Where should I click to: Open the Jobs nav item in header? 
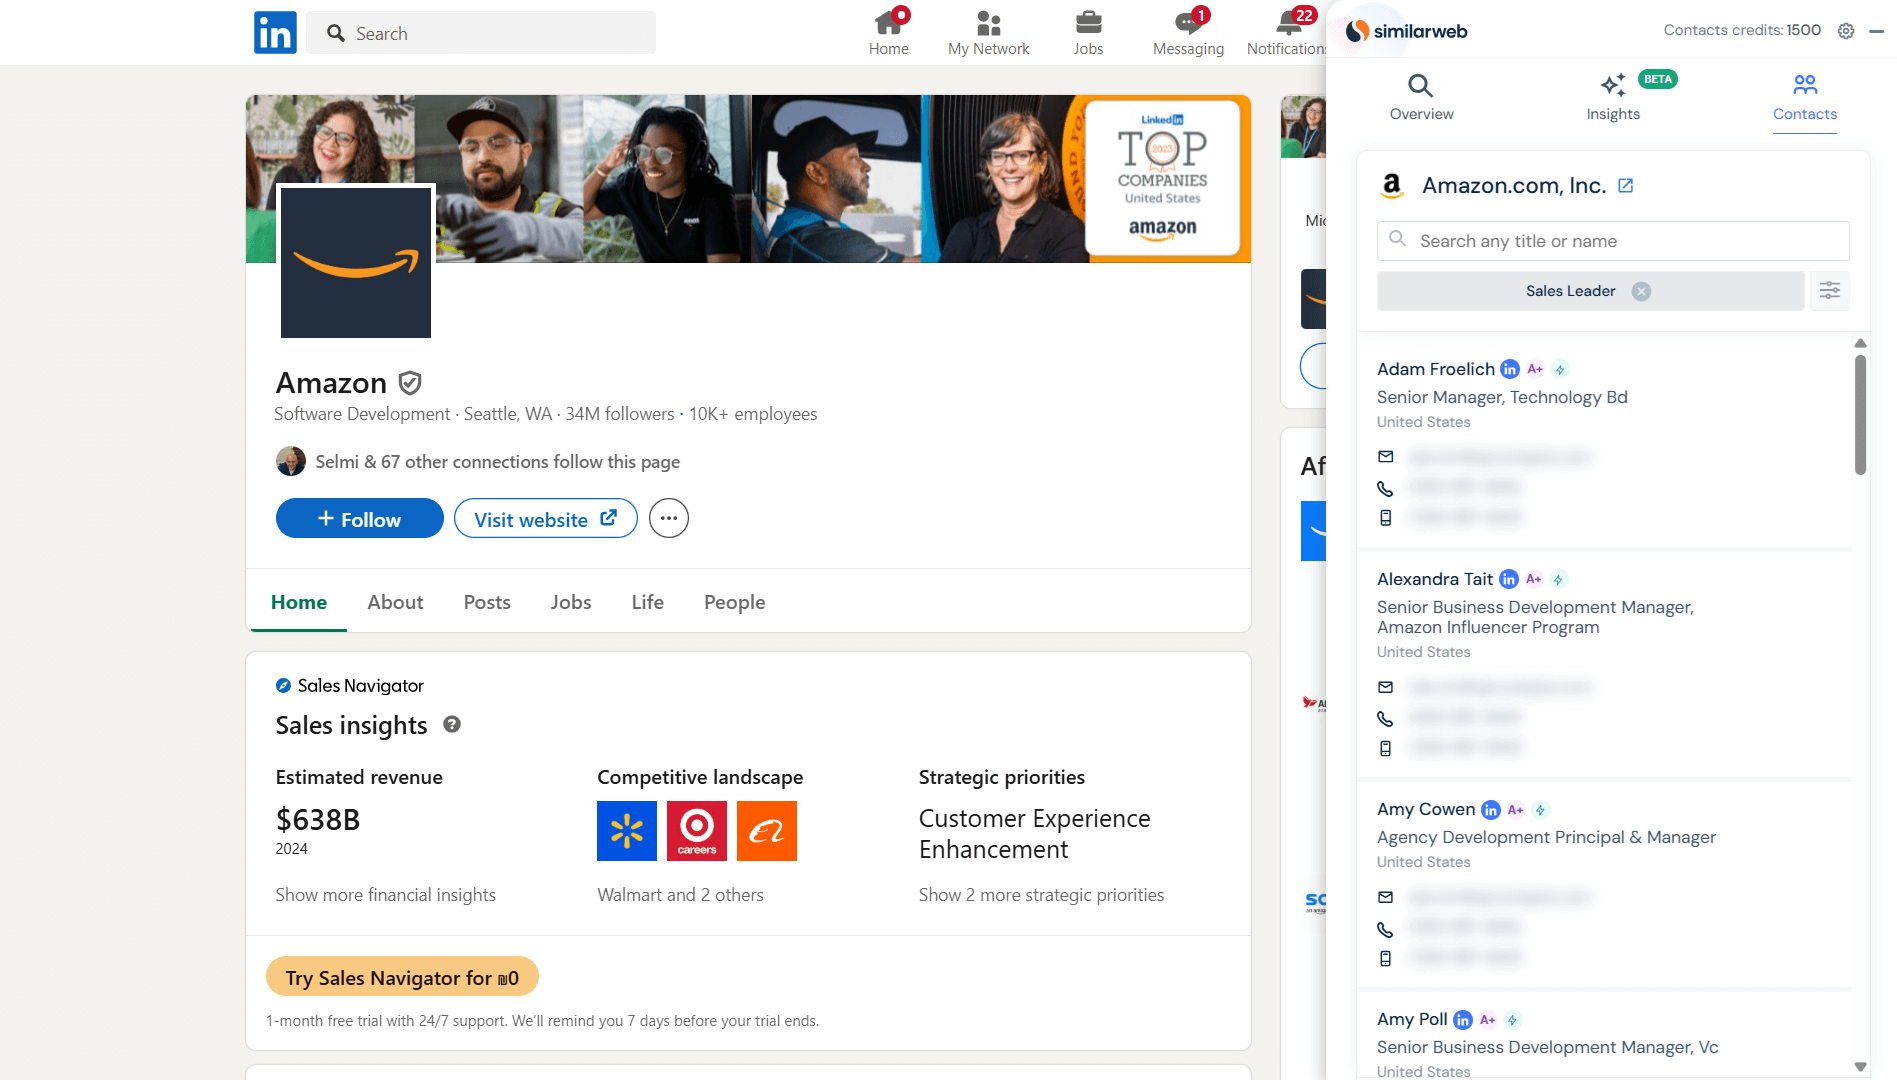click(x=1088, y=33)
